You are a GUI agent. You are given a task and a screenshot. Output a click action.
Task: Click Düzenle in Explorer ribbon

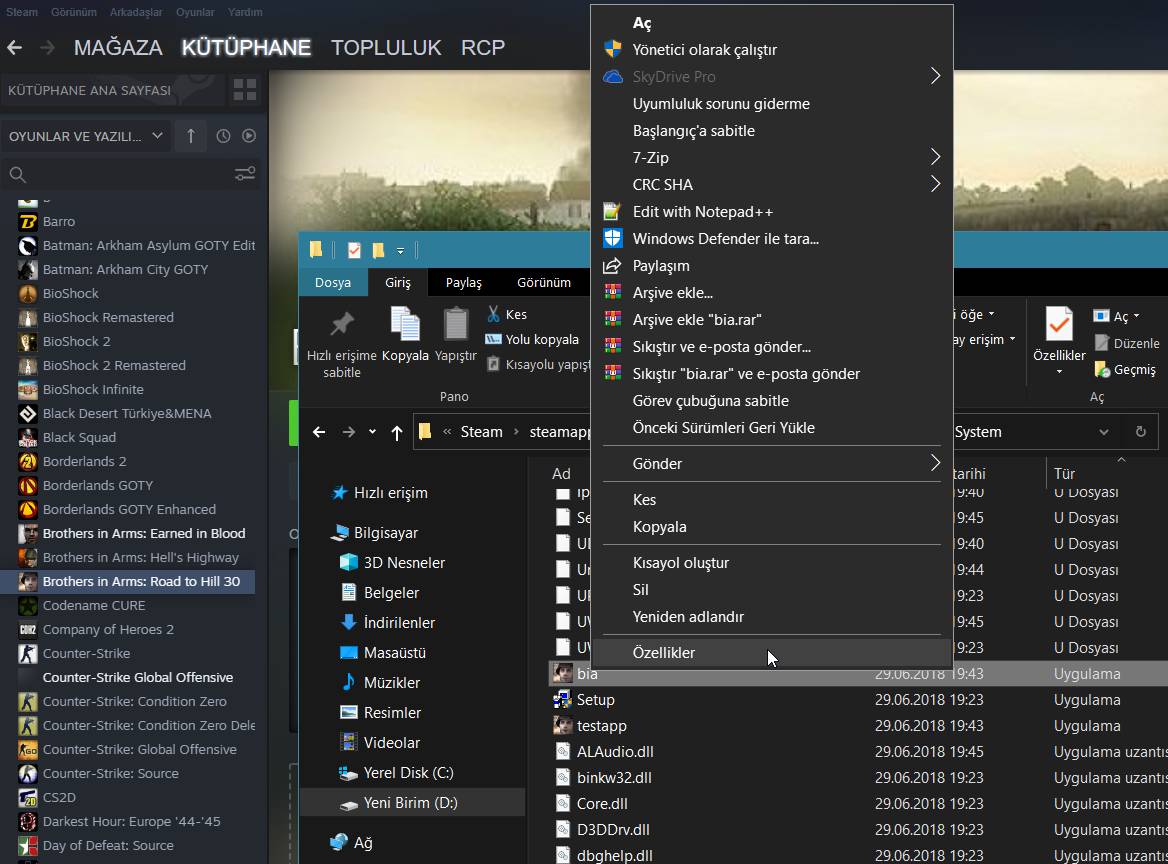(x=1126, y=343)
